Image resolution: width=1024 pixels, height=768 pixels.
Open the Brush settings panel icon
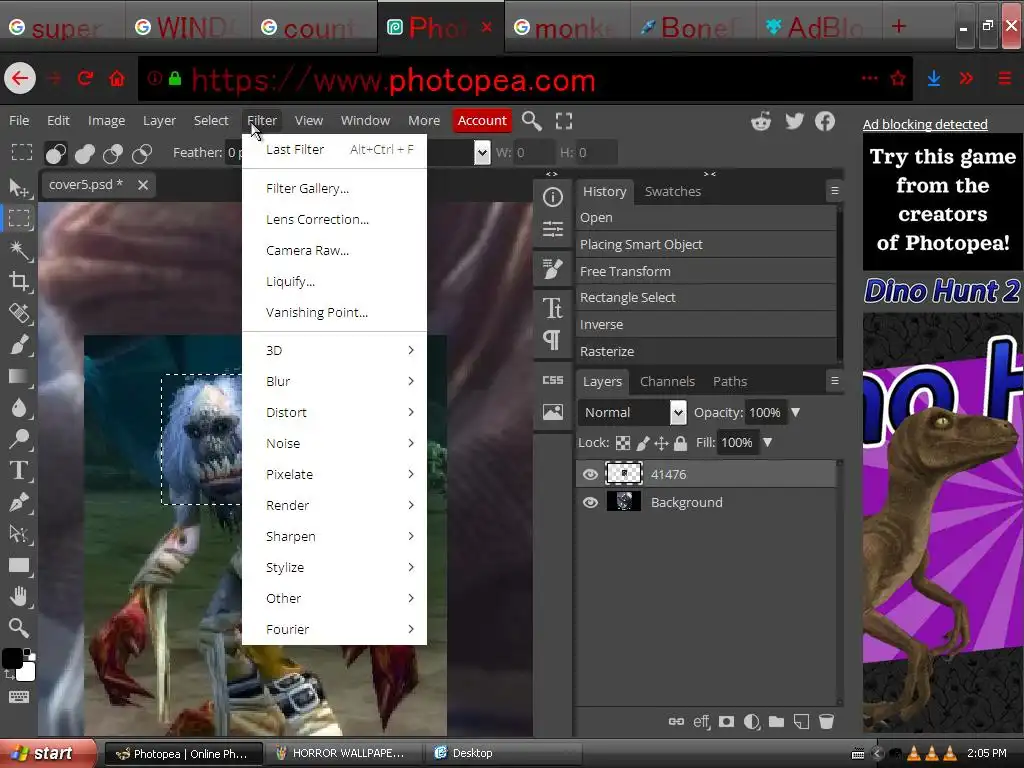[552, 268]
